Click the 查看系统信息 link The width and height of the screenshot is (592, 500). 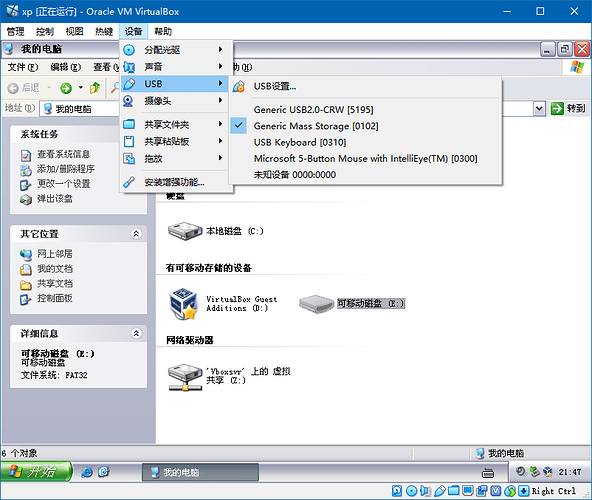(x=63, y=154)
